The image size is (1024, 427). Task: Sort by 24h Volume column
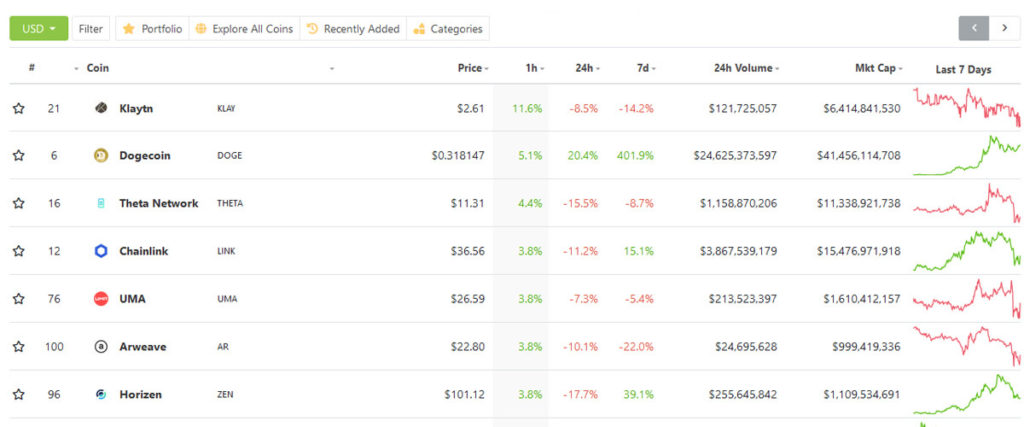[743, 68]
